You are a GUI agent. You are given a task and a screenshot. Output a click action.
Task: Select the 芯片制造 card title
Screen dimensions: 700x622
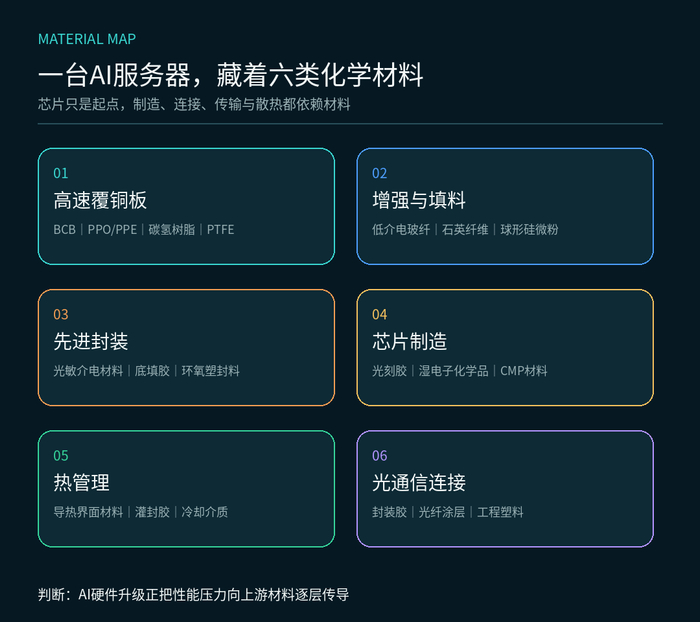pyautogui.click(x=409, y=342)
